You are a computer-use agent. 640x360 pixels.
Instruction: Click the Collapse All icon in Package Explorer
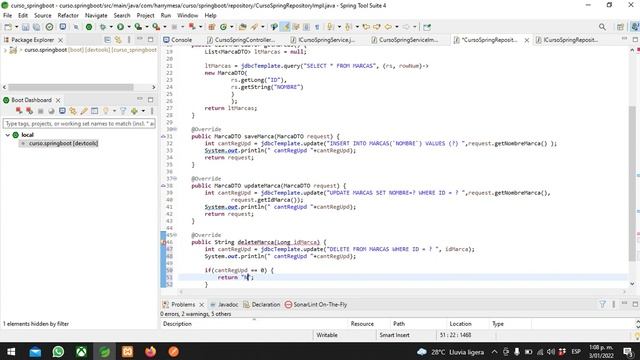click(x=107, y=40)
